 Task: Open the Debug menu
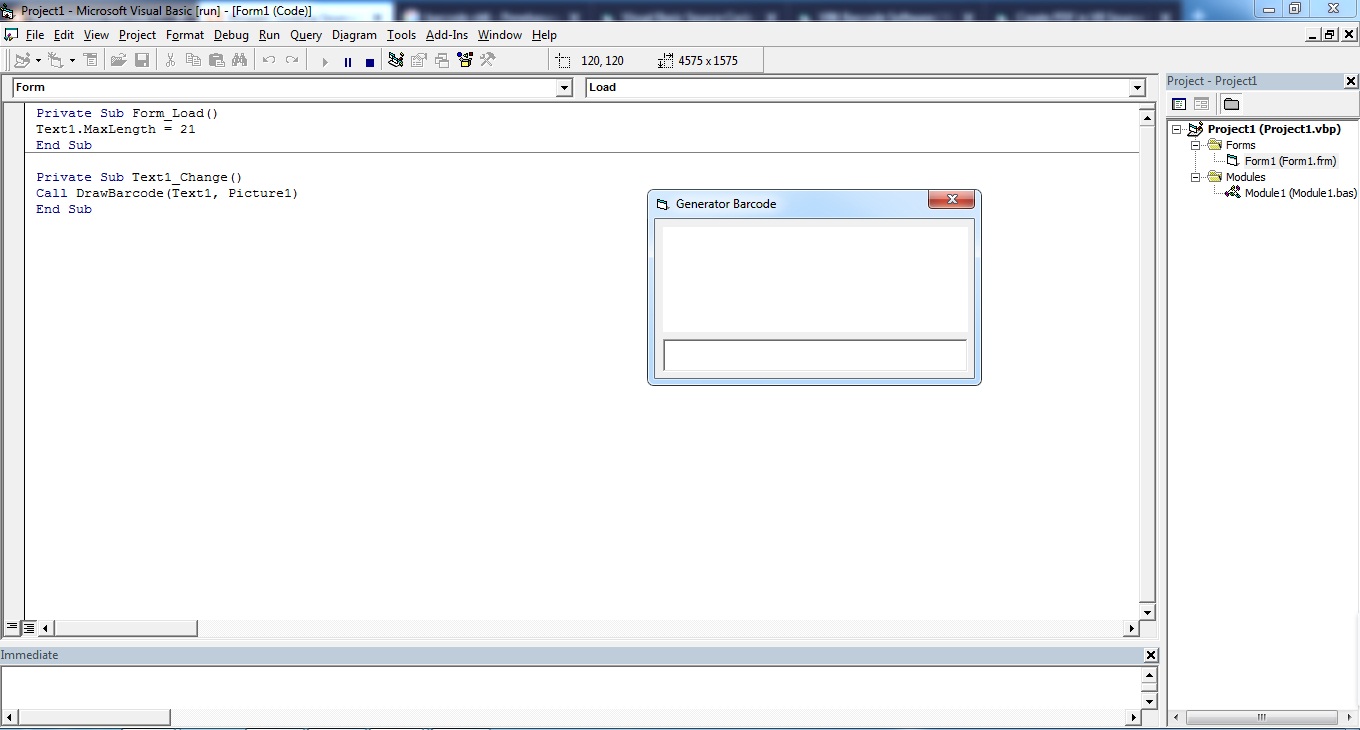click(x=231, y=35)
